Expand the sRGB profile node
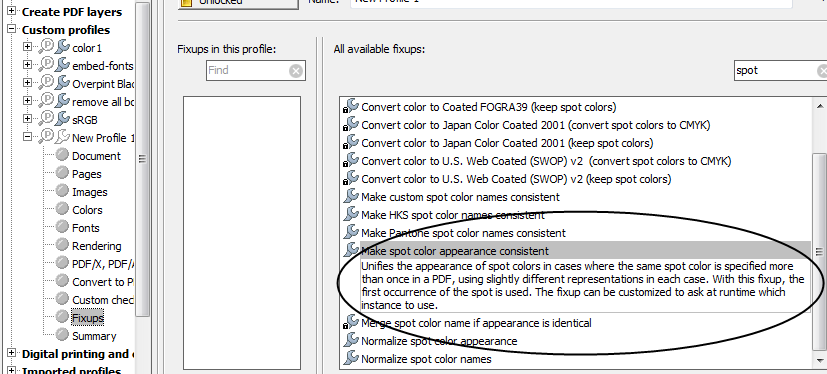Viewport: 827px width, 374px height. tap(27, 119)
